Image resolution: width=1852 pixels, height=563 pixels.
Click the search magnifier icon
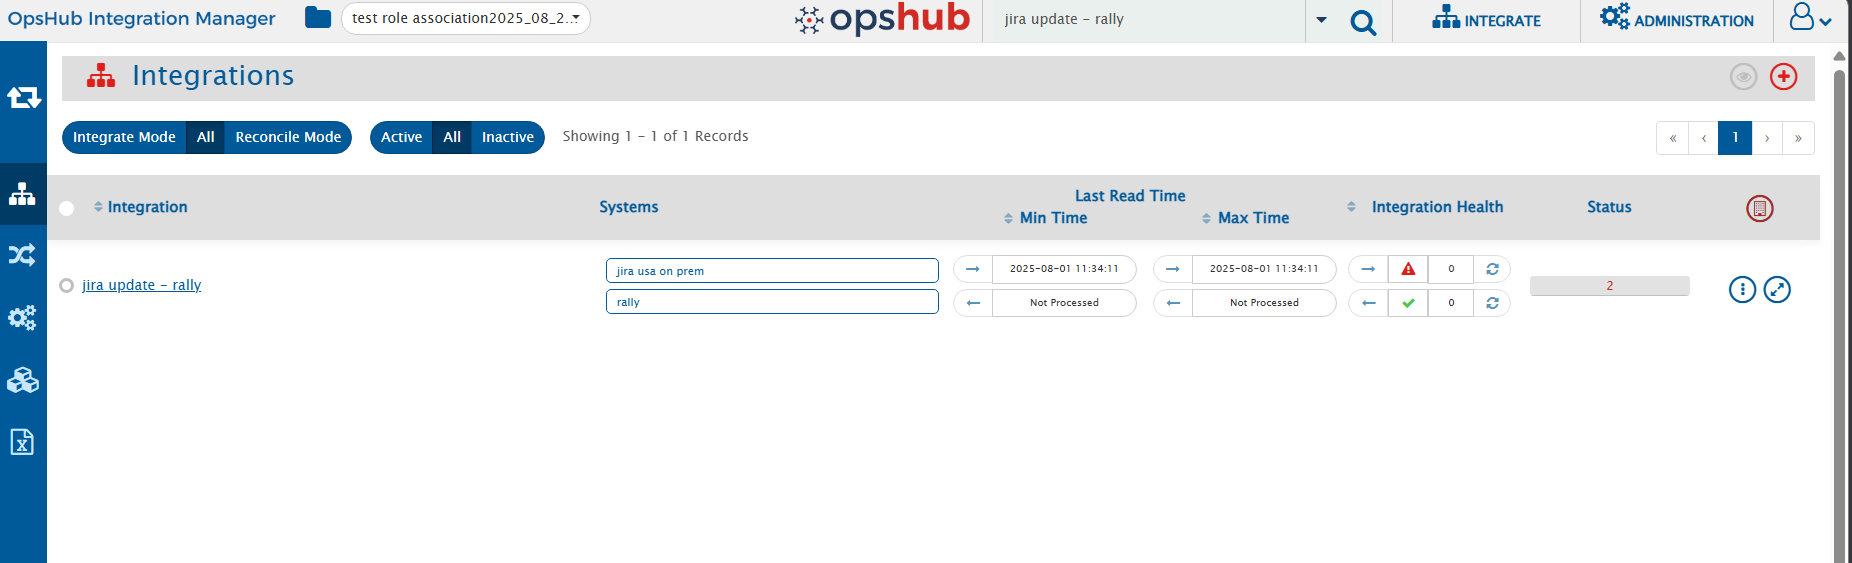[1362, 22]
